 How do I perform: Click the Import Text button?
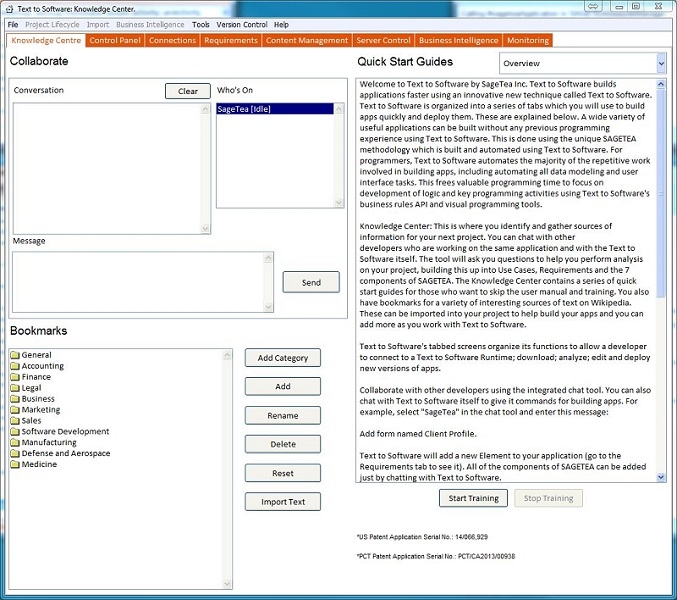coord(282,502)
